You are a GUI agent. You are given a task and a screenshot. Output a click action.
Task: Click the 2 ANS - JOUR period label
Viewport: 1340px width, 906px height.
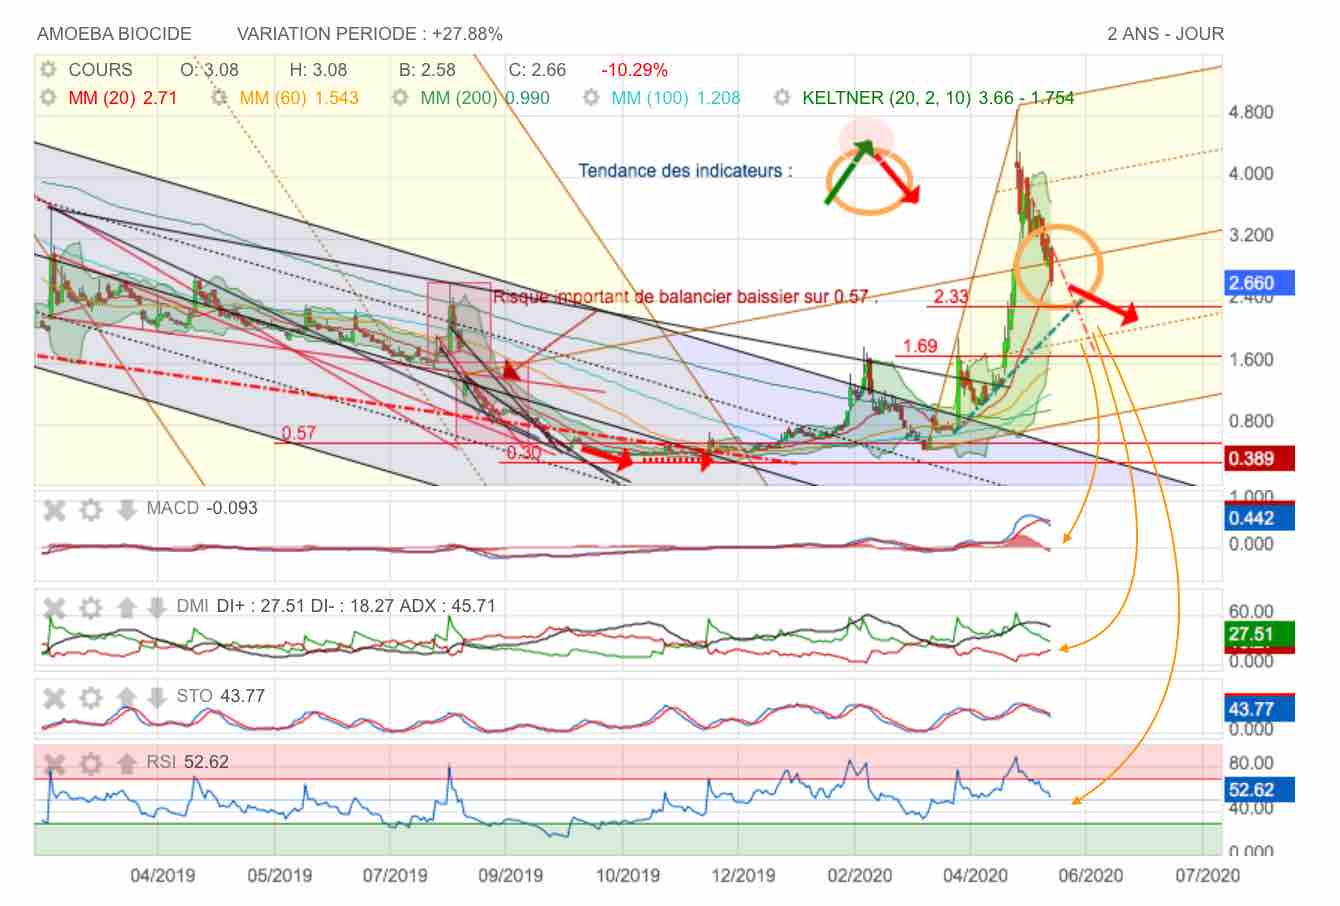click(x=1166, y=34)
